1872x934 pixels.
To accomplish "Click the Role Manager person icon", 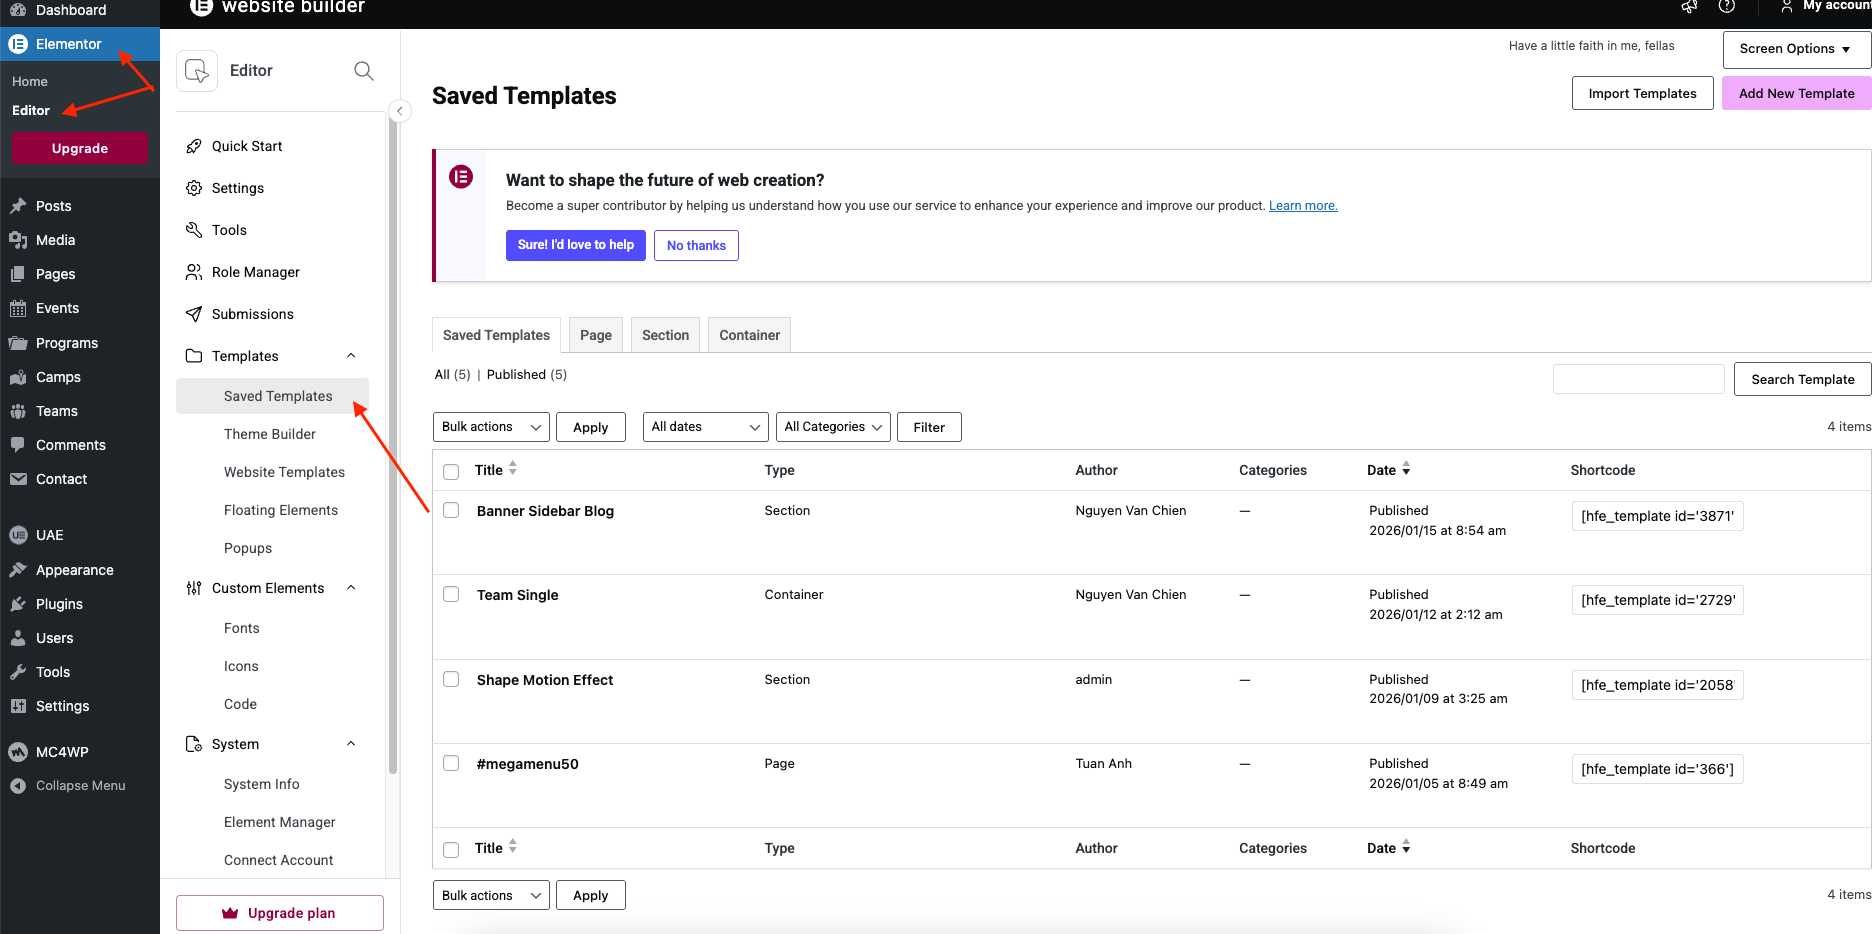I will click(194, 272).
